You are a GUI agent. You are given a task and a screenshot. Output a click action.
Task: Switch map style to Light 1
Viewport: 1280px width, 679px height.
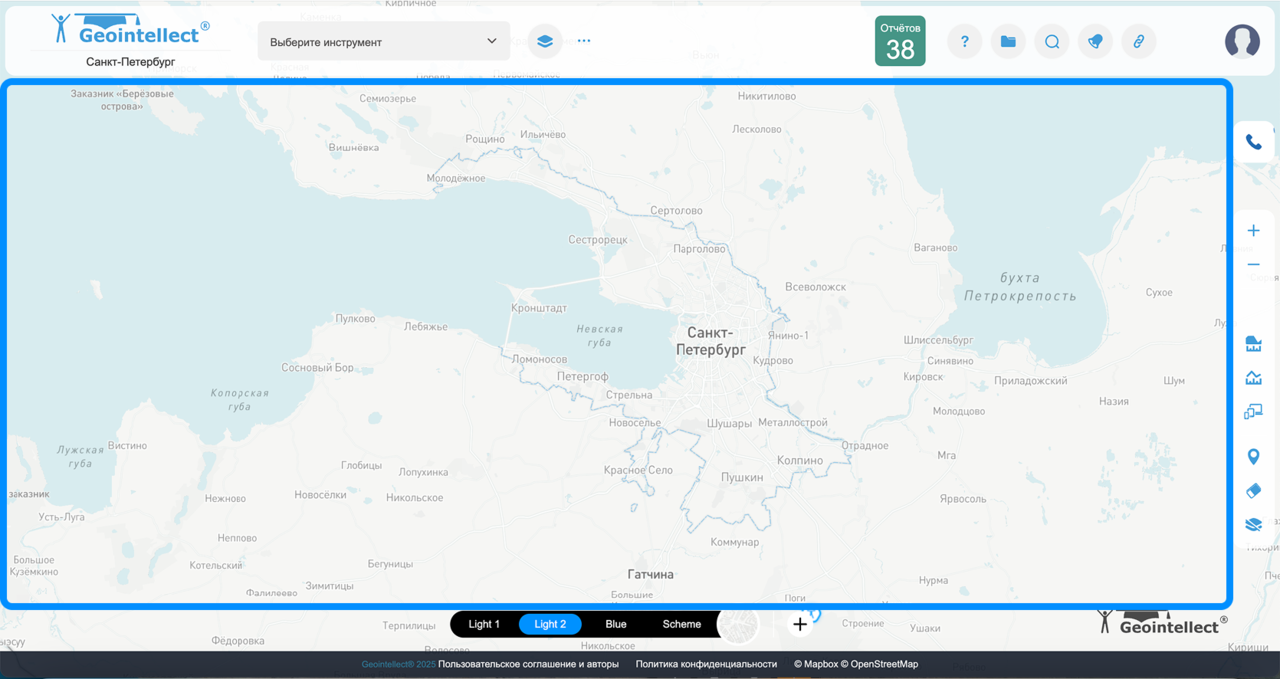(484, 624)
